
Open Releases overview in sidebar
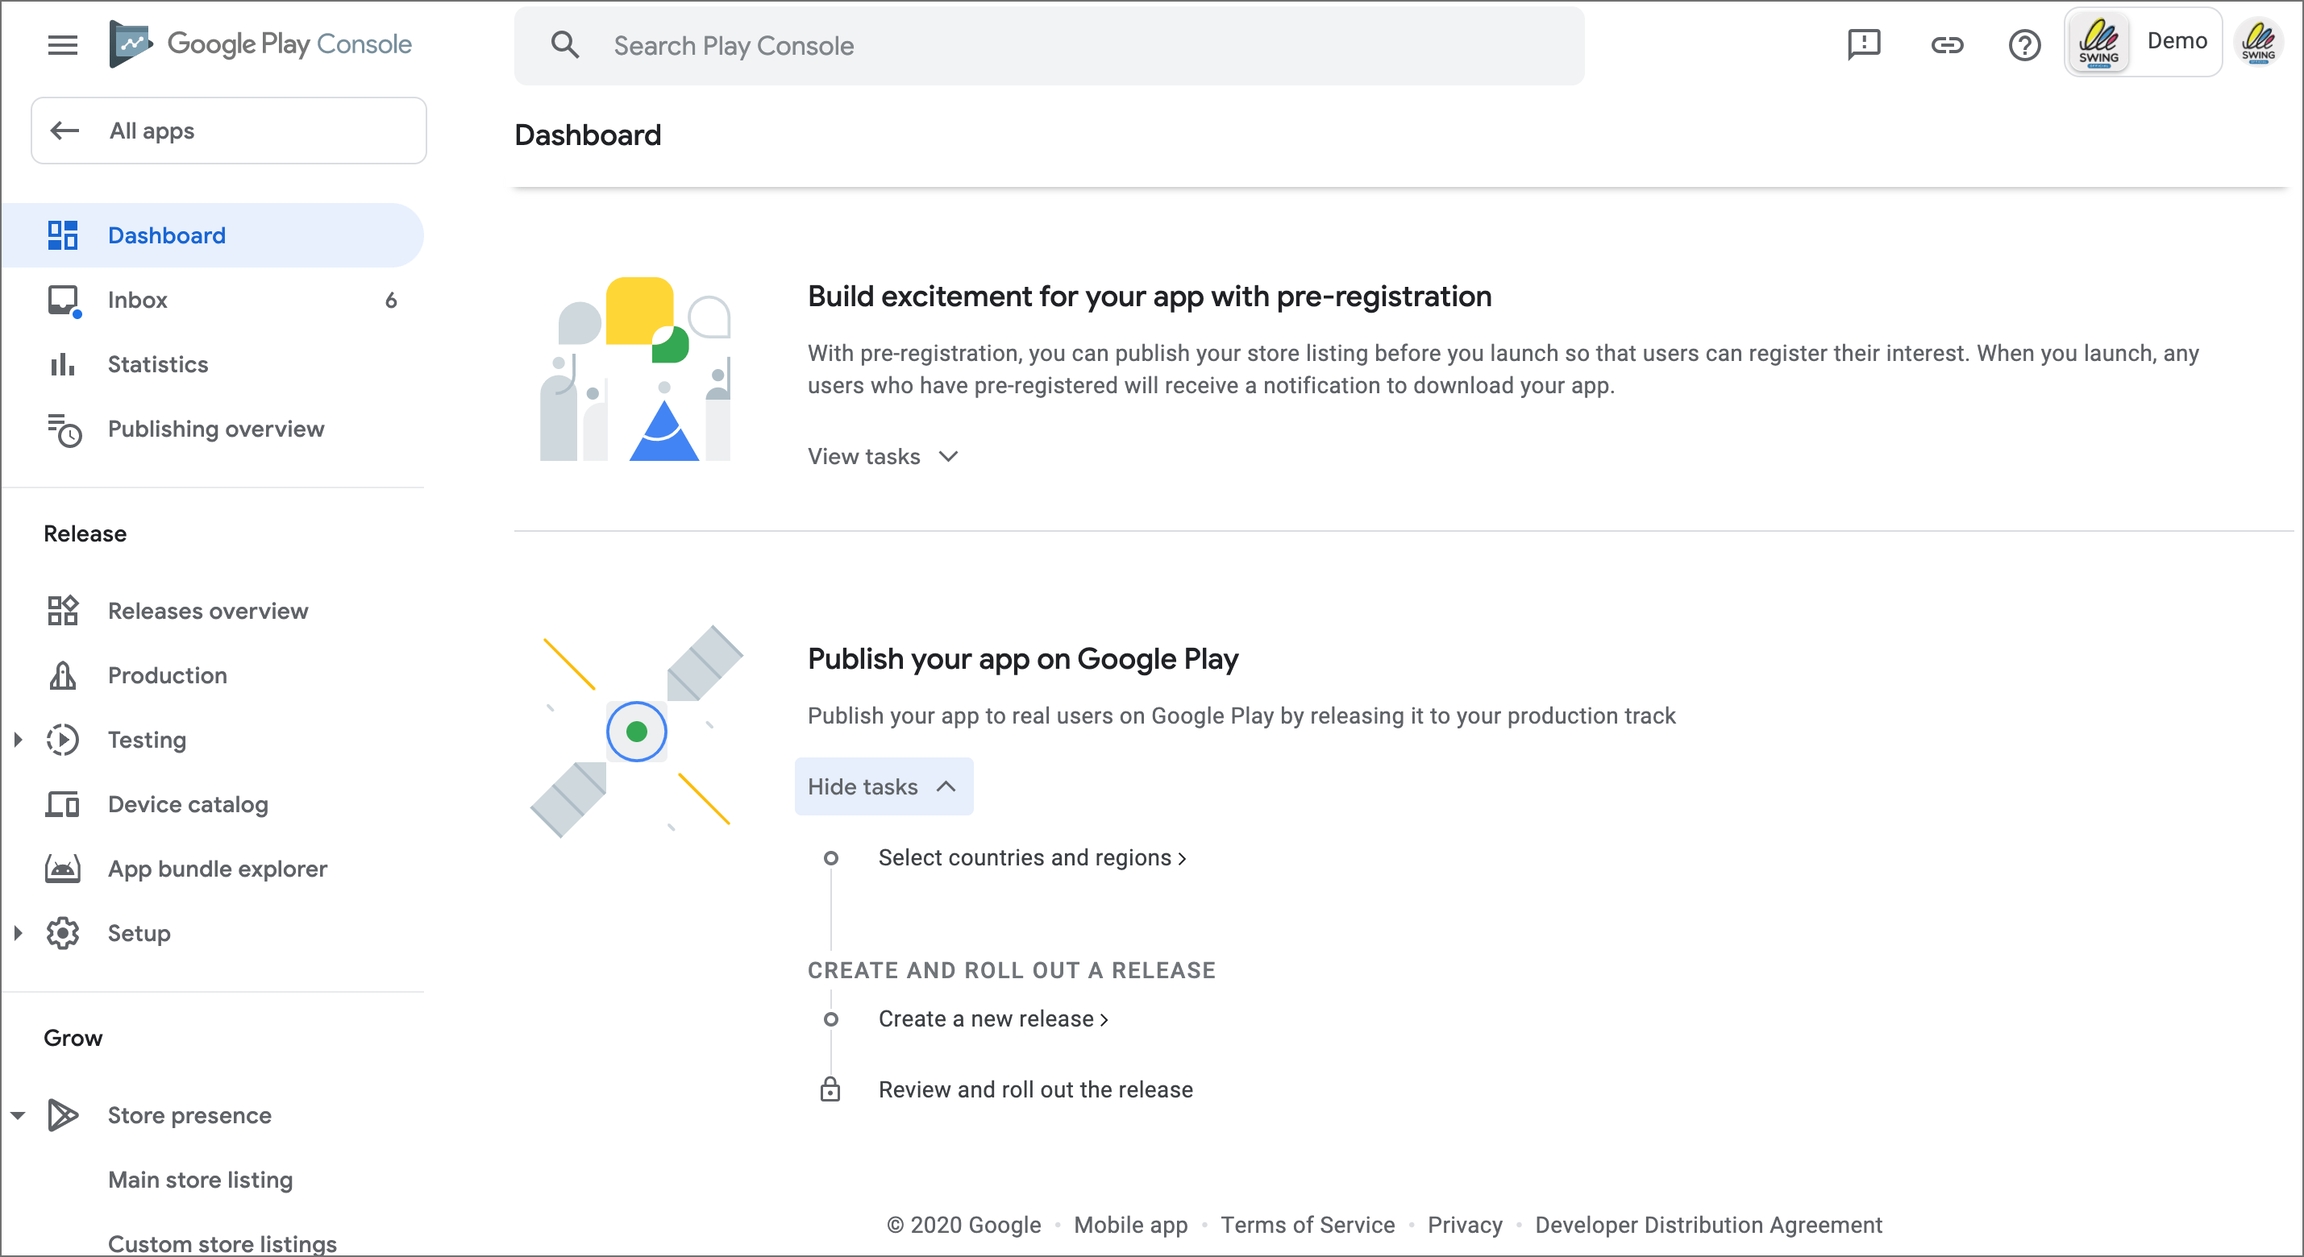(213, 610)
